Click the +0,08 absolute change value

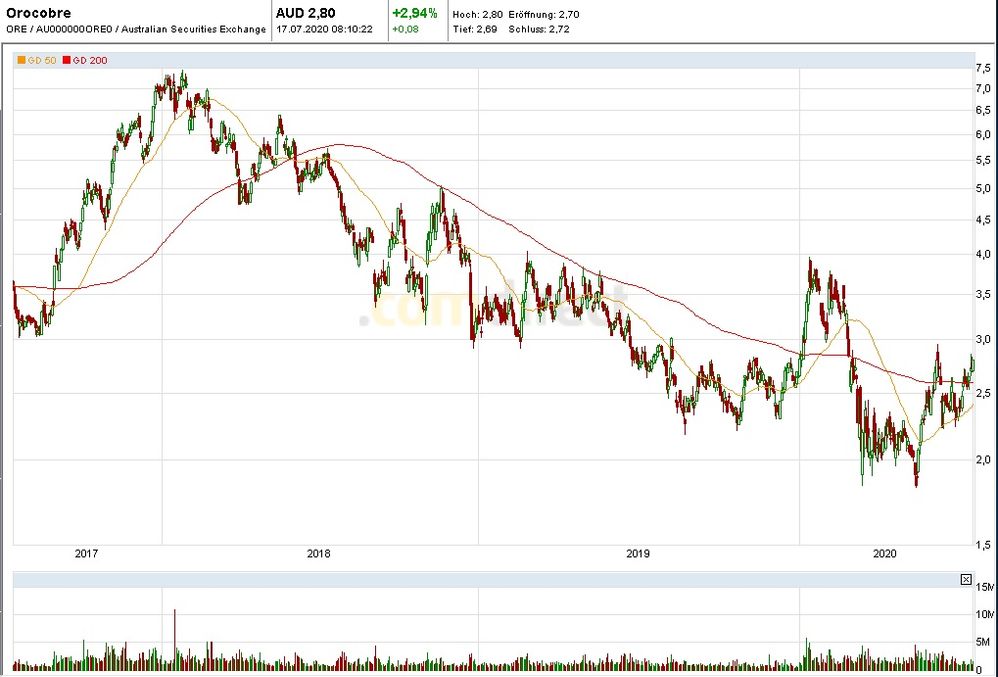tap(405, 29)
